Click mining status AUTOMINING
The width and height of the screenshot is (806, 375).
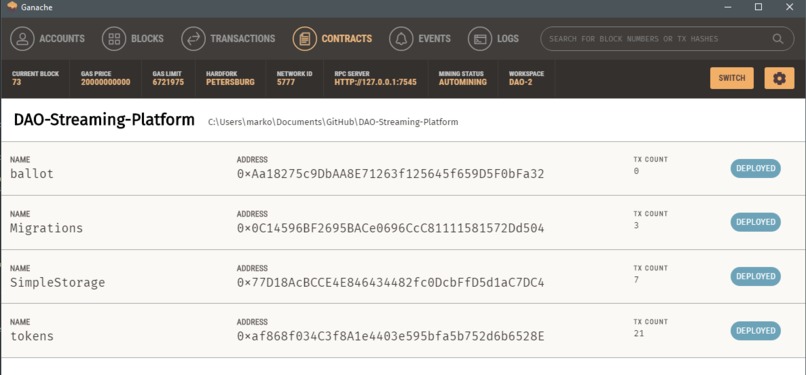pos(463,82)
